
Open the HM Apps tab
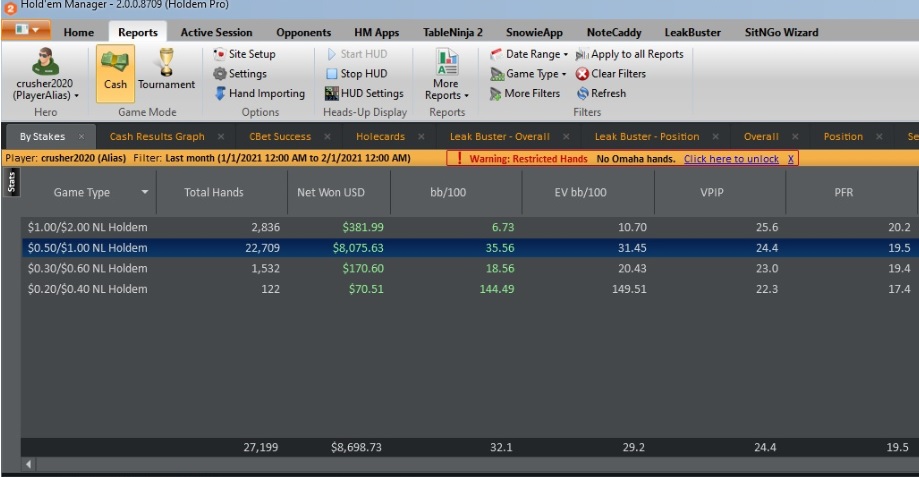(376, 32)
